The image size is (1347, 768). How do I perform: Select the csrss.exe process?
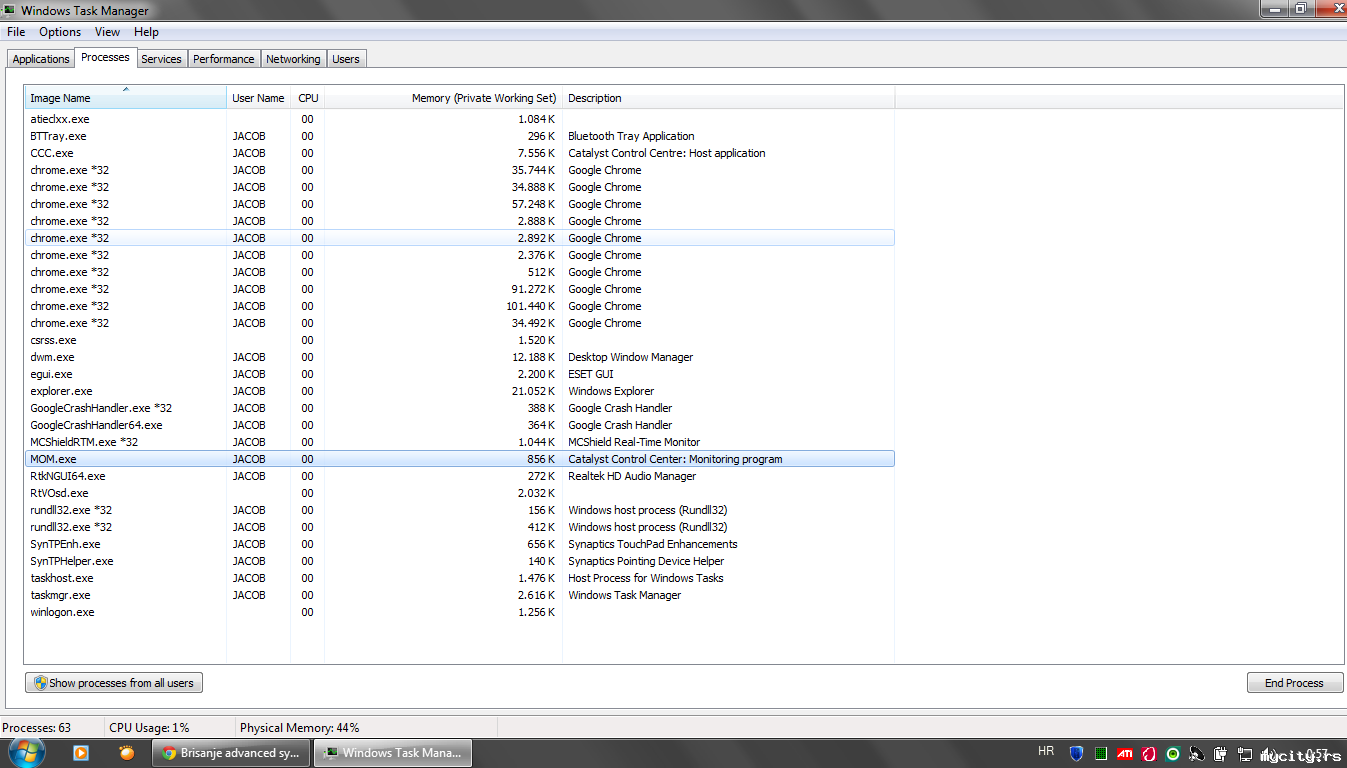[460, 340]
